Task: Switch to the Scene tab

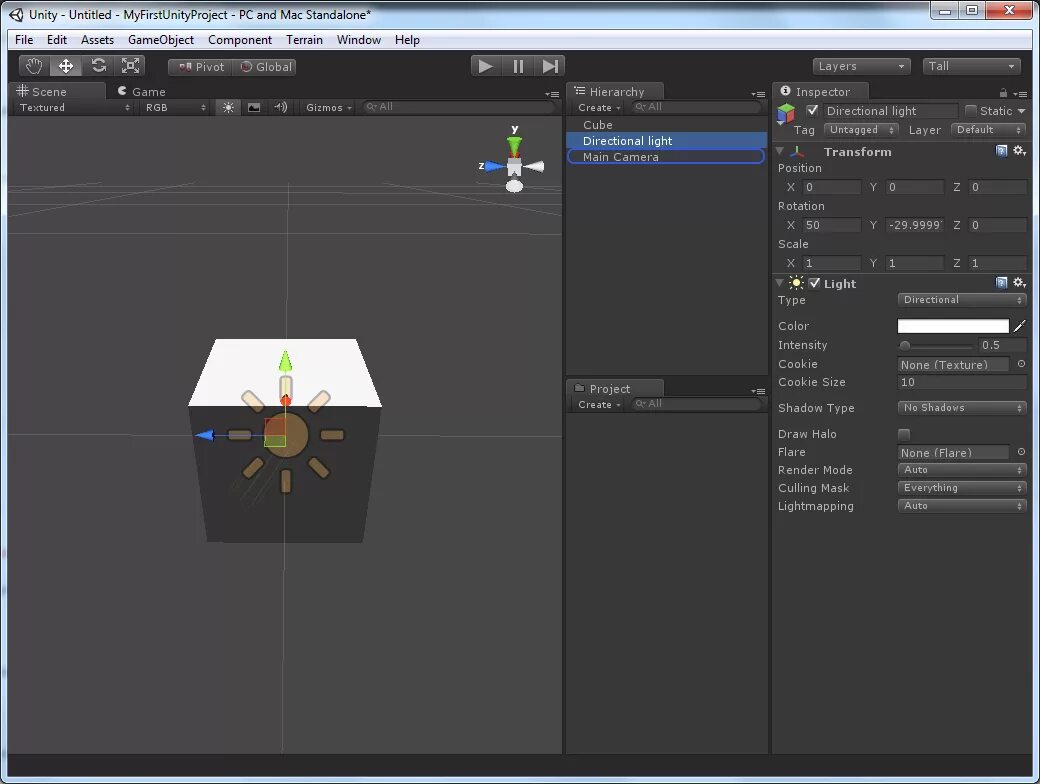Action: click(x=56, y=92)
